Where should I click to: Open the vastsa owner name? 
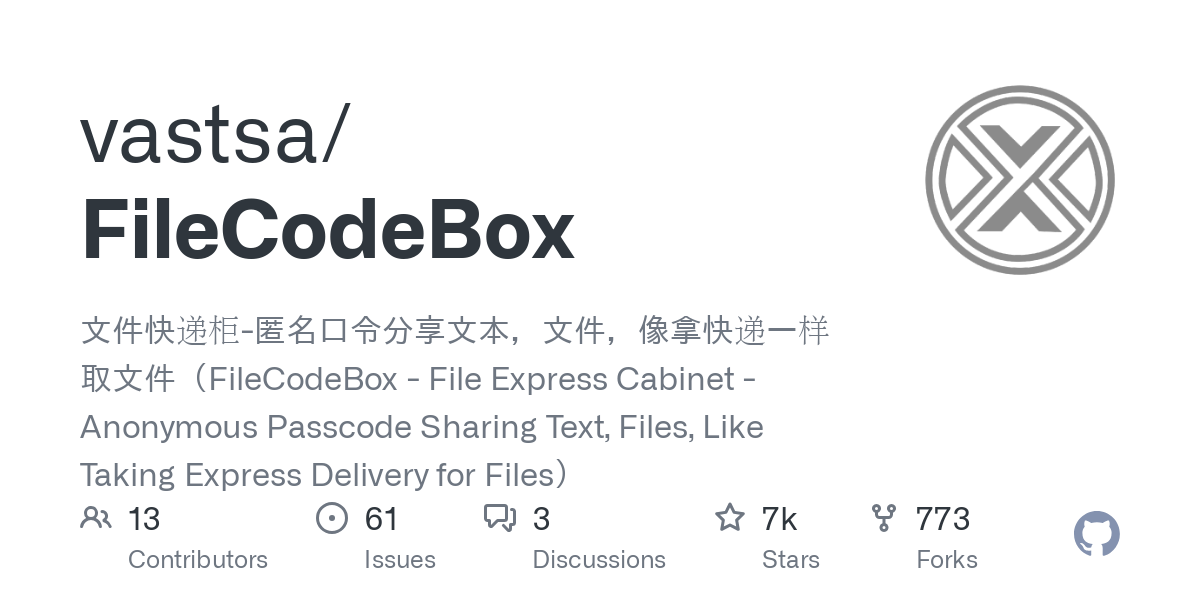pyautogui.click(x=214, y=136)
